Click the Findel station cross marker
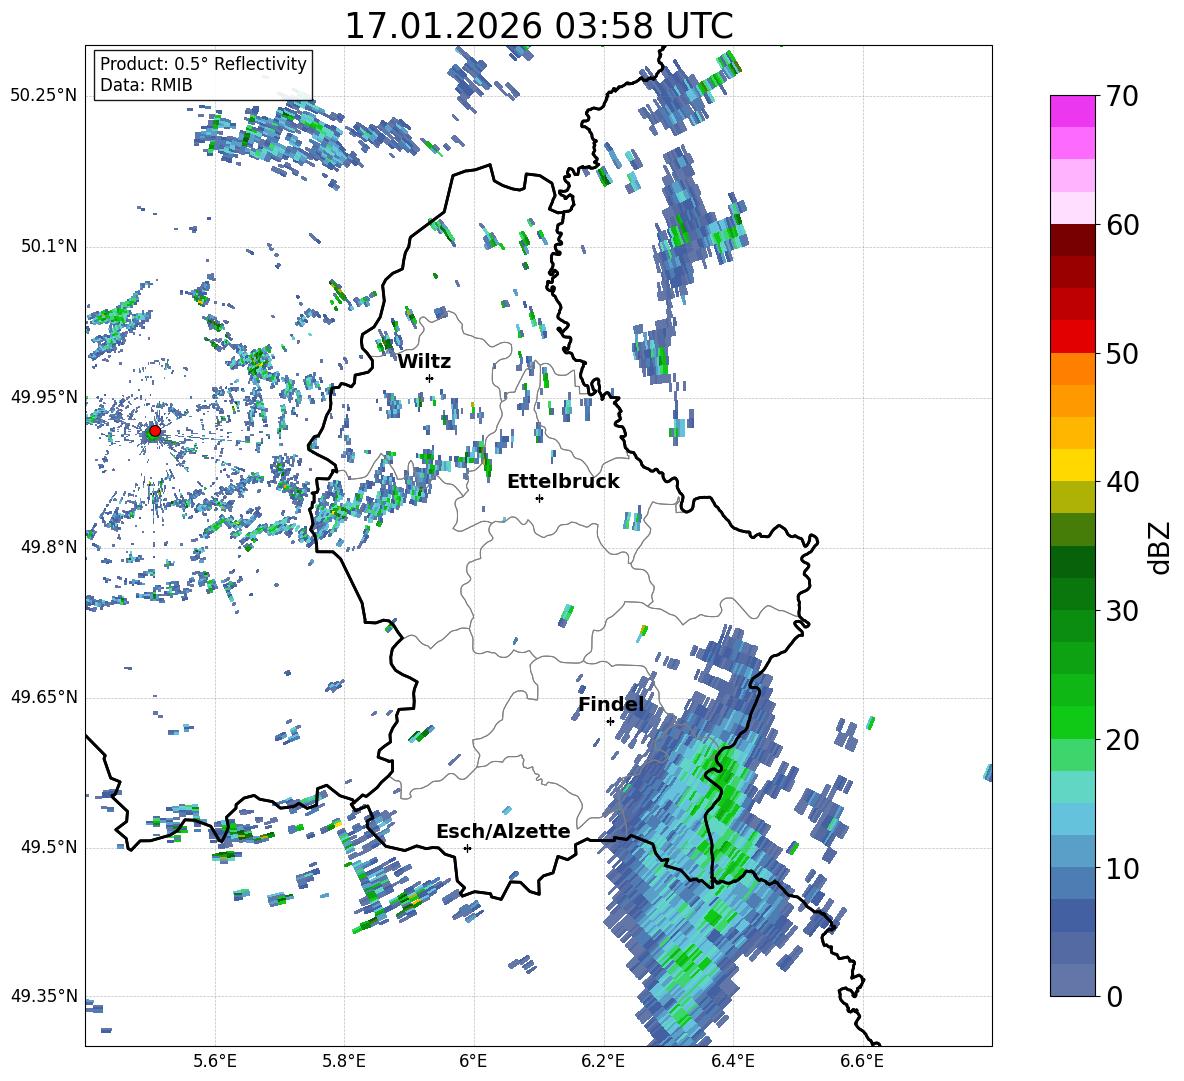 (x=610, y=722)
